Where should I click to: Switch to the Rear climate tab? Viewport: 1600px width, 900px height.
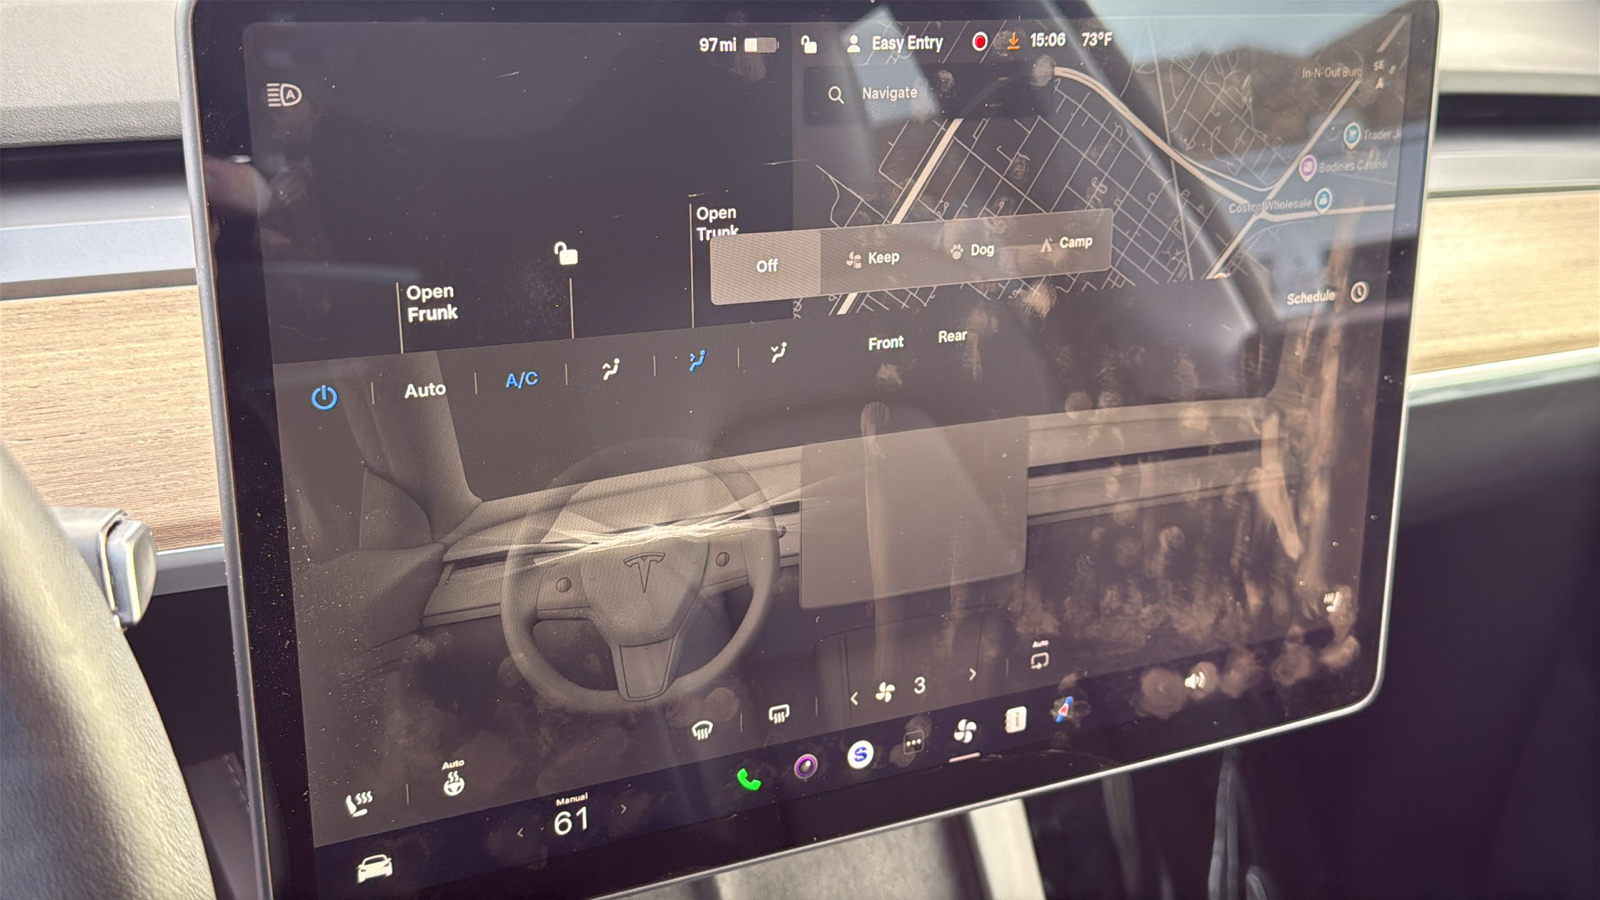point(950,336)
